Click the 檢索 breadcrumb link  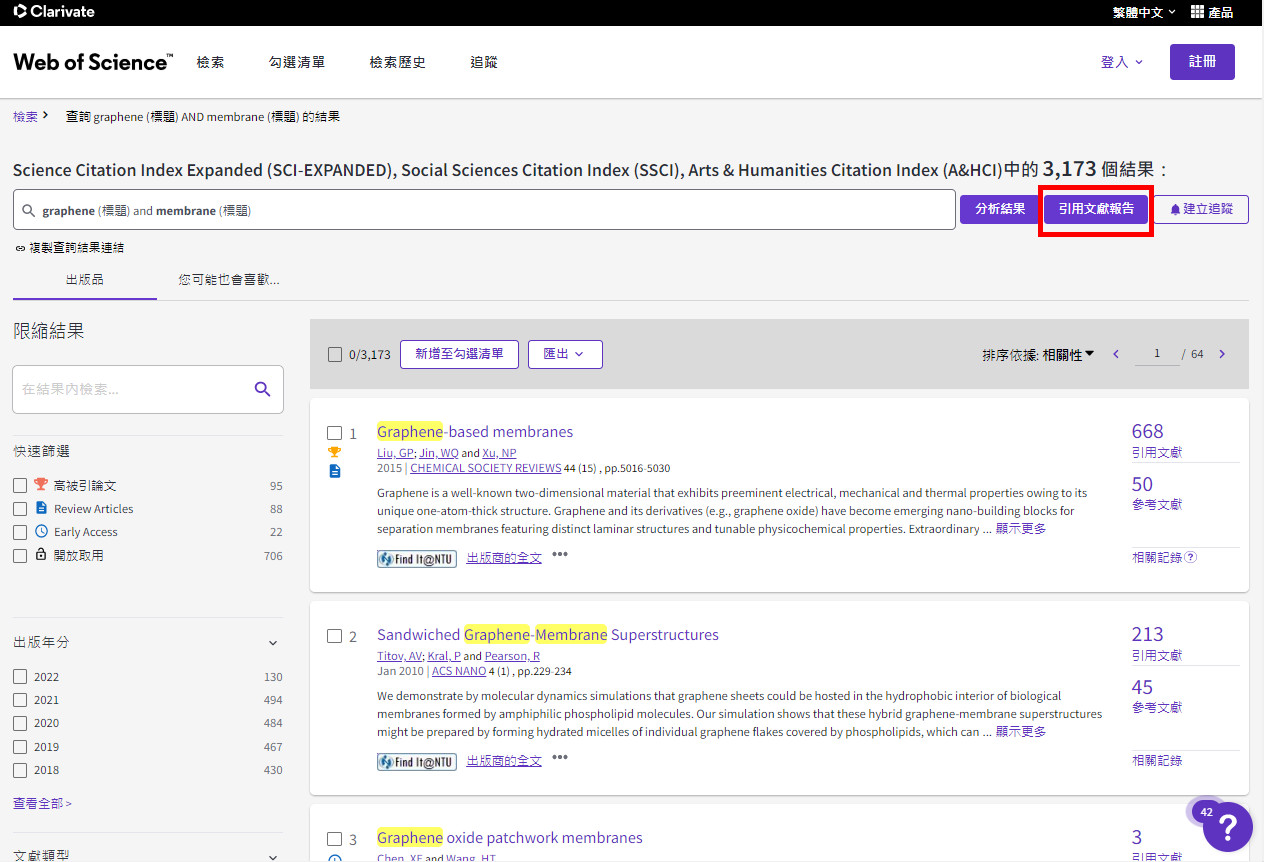(25, 117)
